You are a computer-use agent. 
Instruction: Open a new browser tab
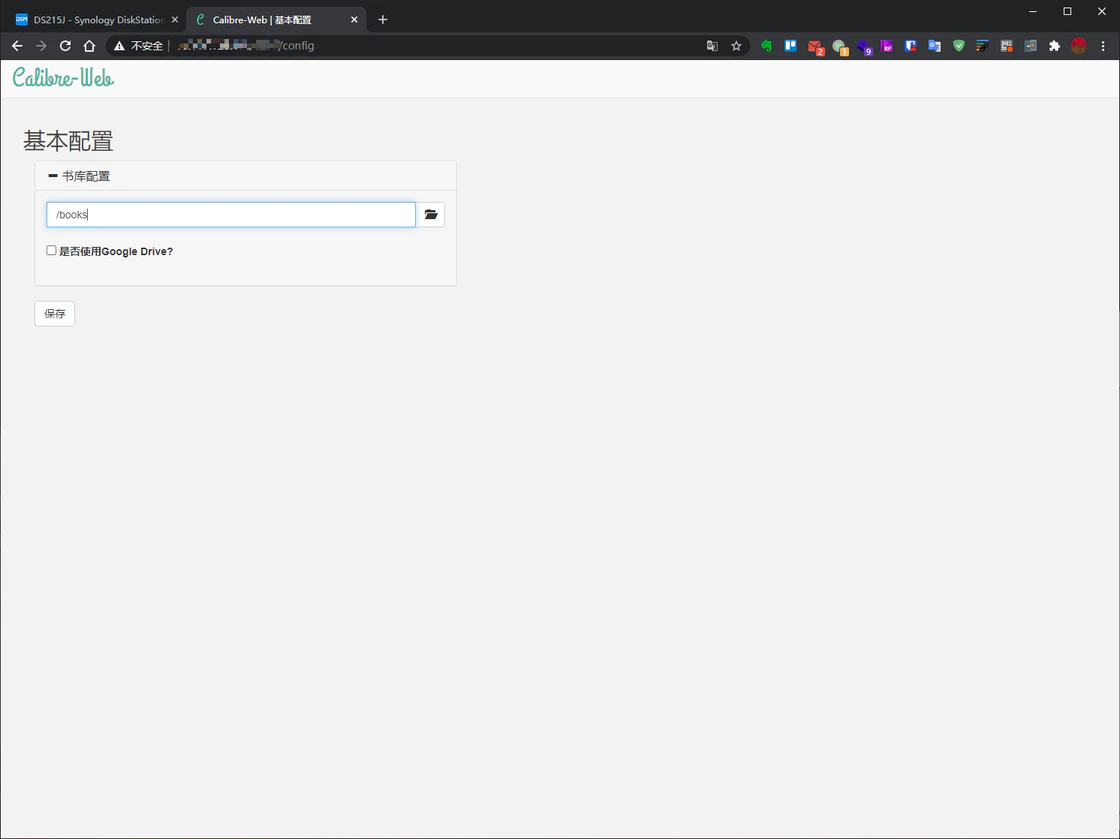tap(382, 20)
